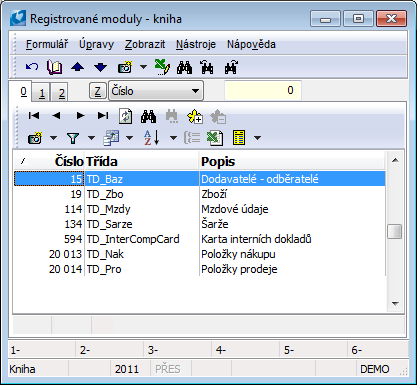Viewport: 417px width, 385px height.
Task: Open the Formulář menu
Action: click(47, 44)
